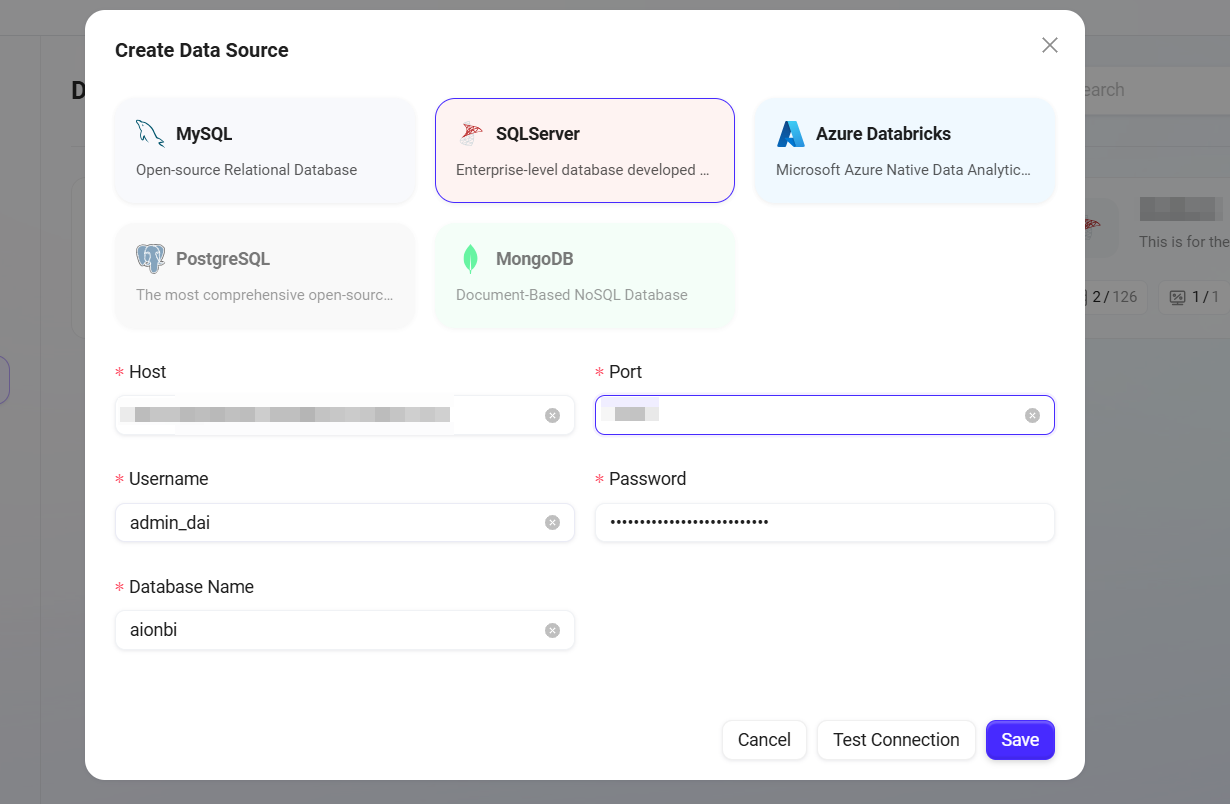
Task: Click the Azure Databricks logo icon
Action: 790,134
